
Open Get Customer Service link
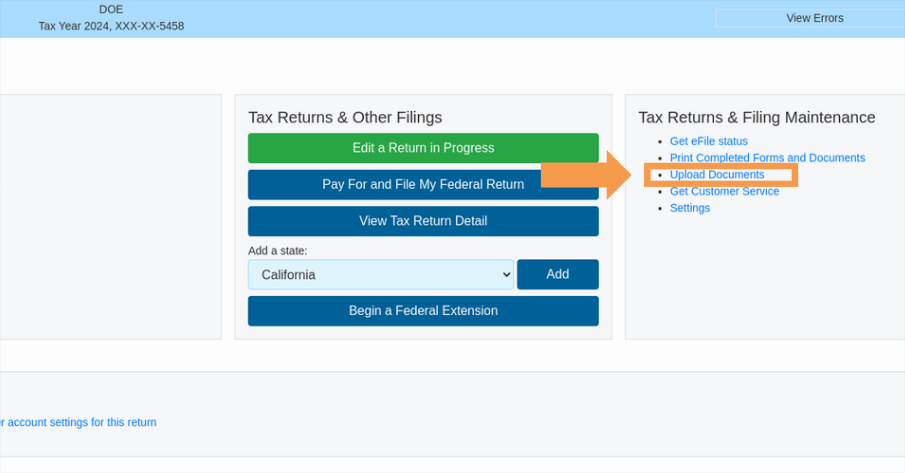pyautogui.click(x=724, y=191)
